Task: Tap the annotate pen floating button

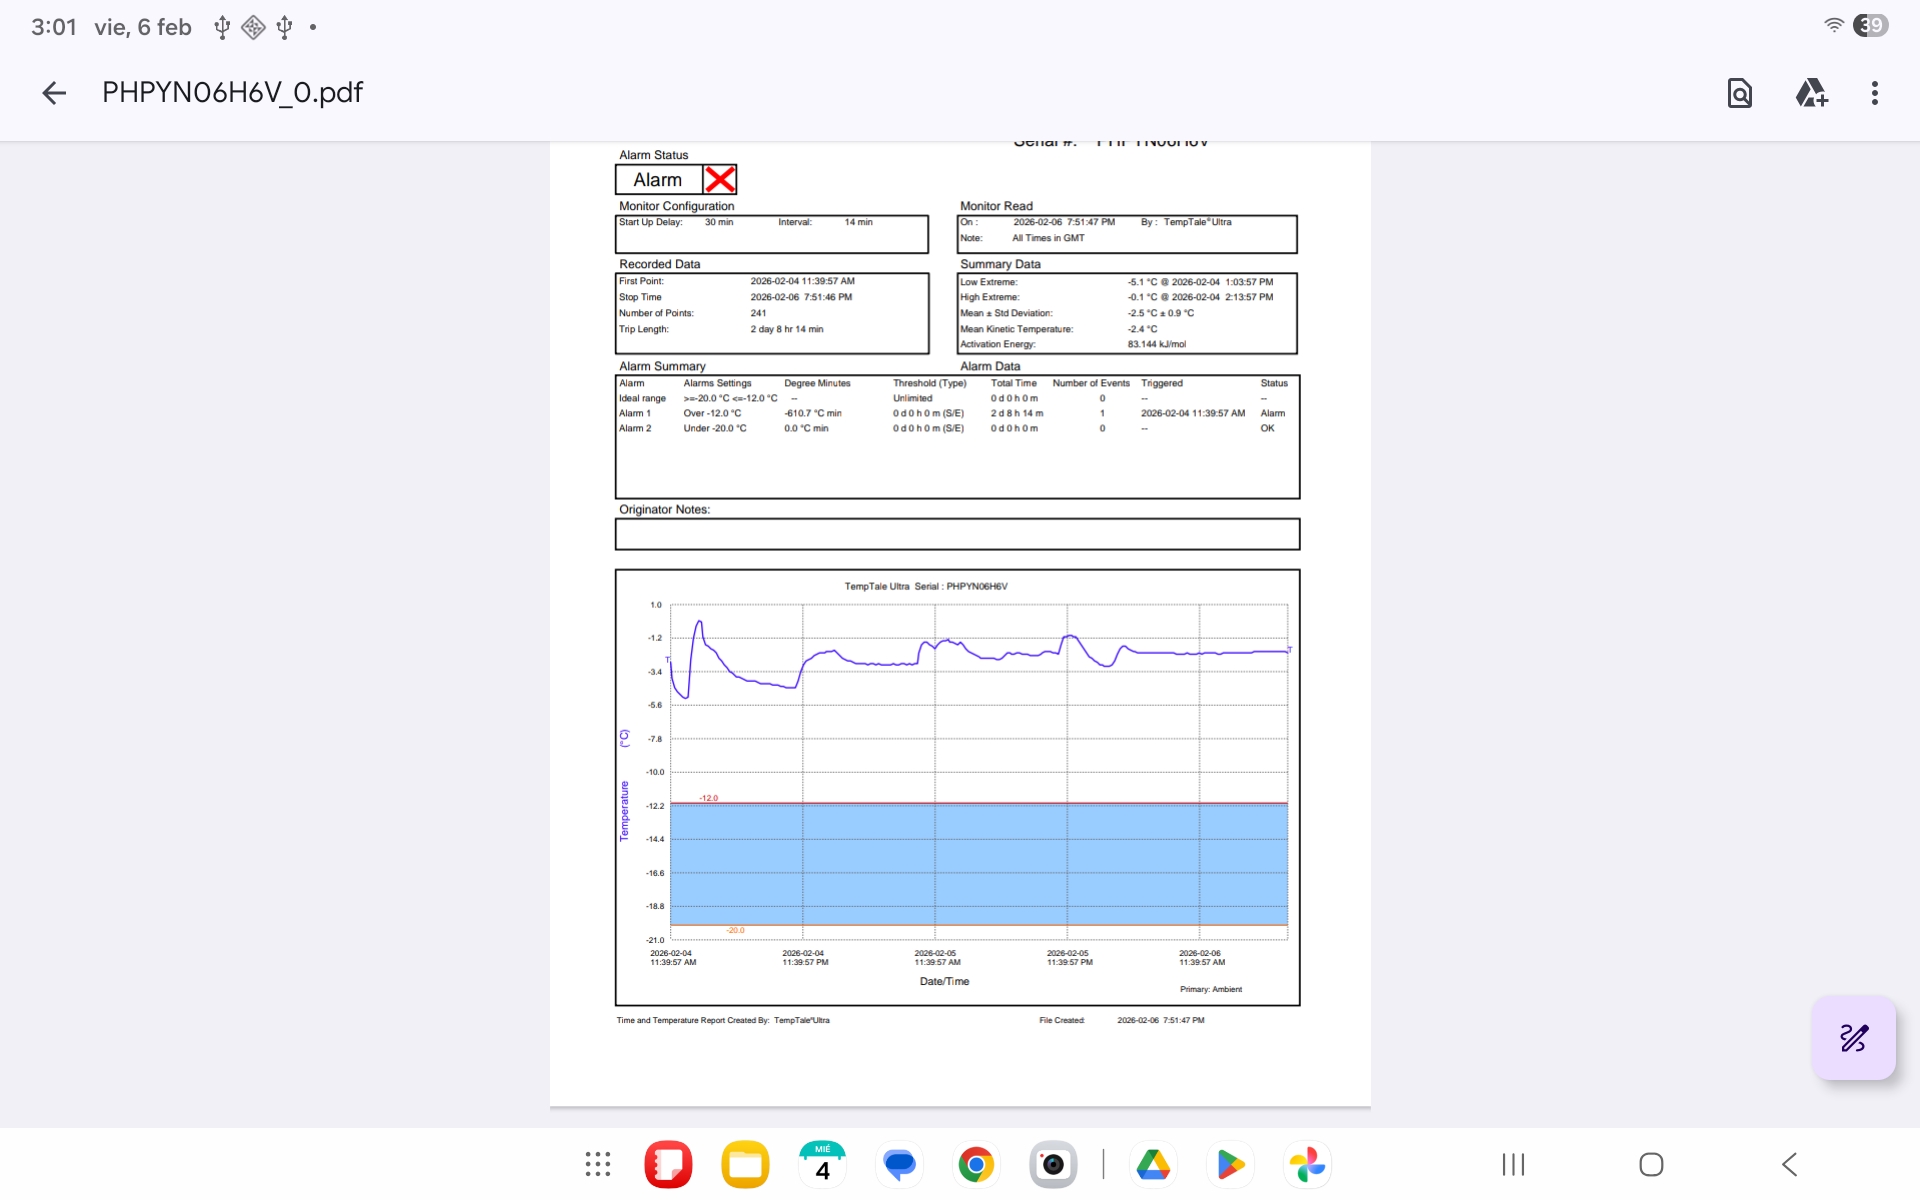Action: [1853, 1038]
